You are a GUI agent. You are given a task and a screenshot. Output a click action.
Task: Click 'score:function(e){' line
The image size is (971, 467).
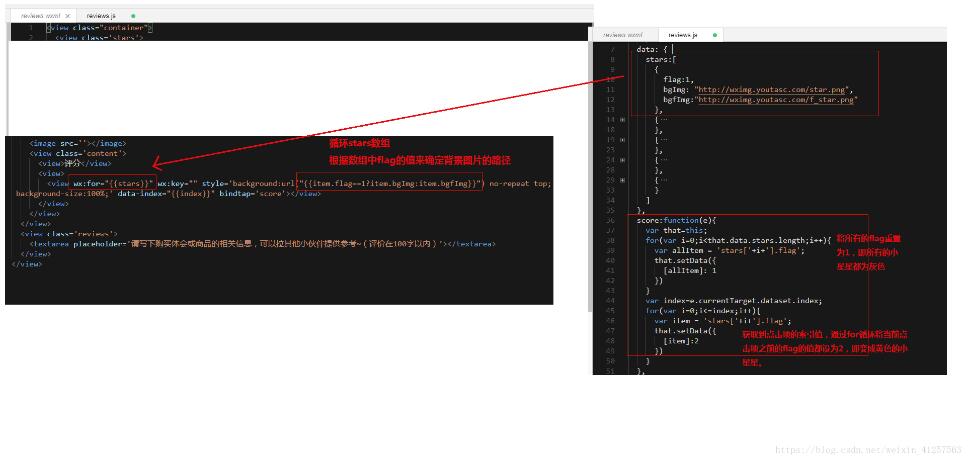676,220
